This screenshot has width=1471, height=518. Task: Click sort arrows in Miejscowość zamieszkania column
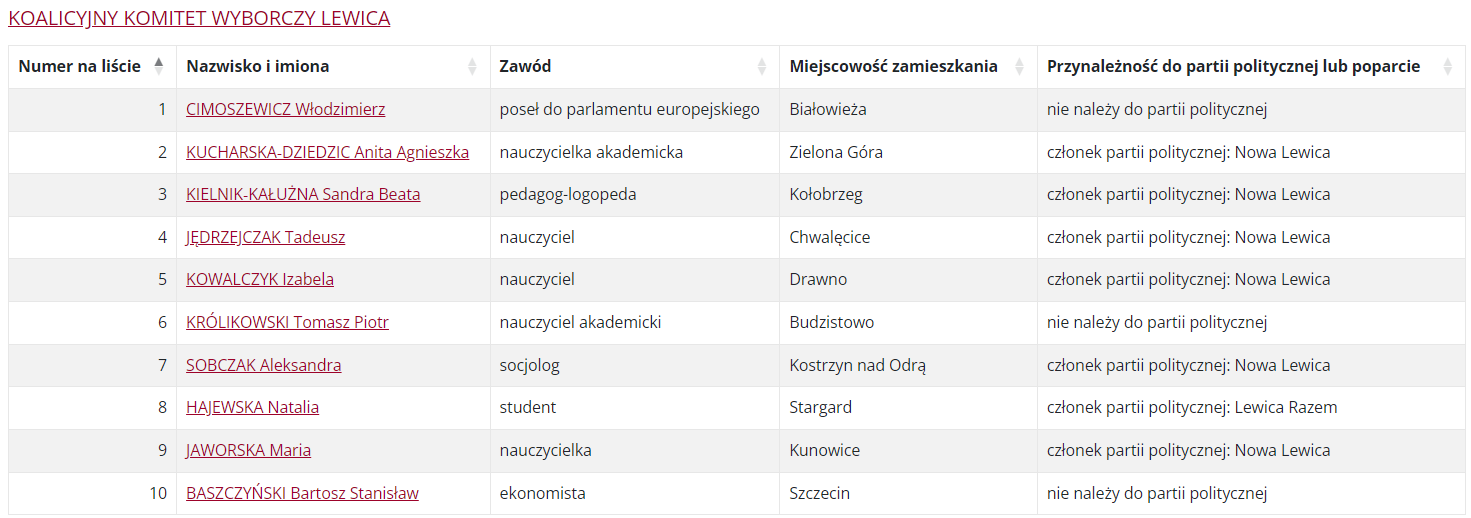(1019, 67)
